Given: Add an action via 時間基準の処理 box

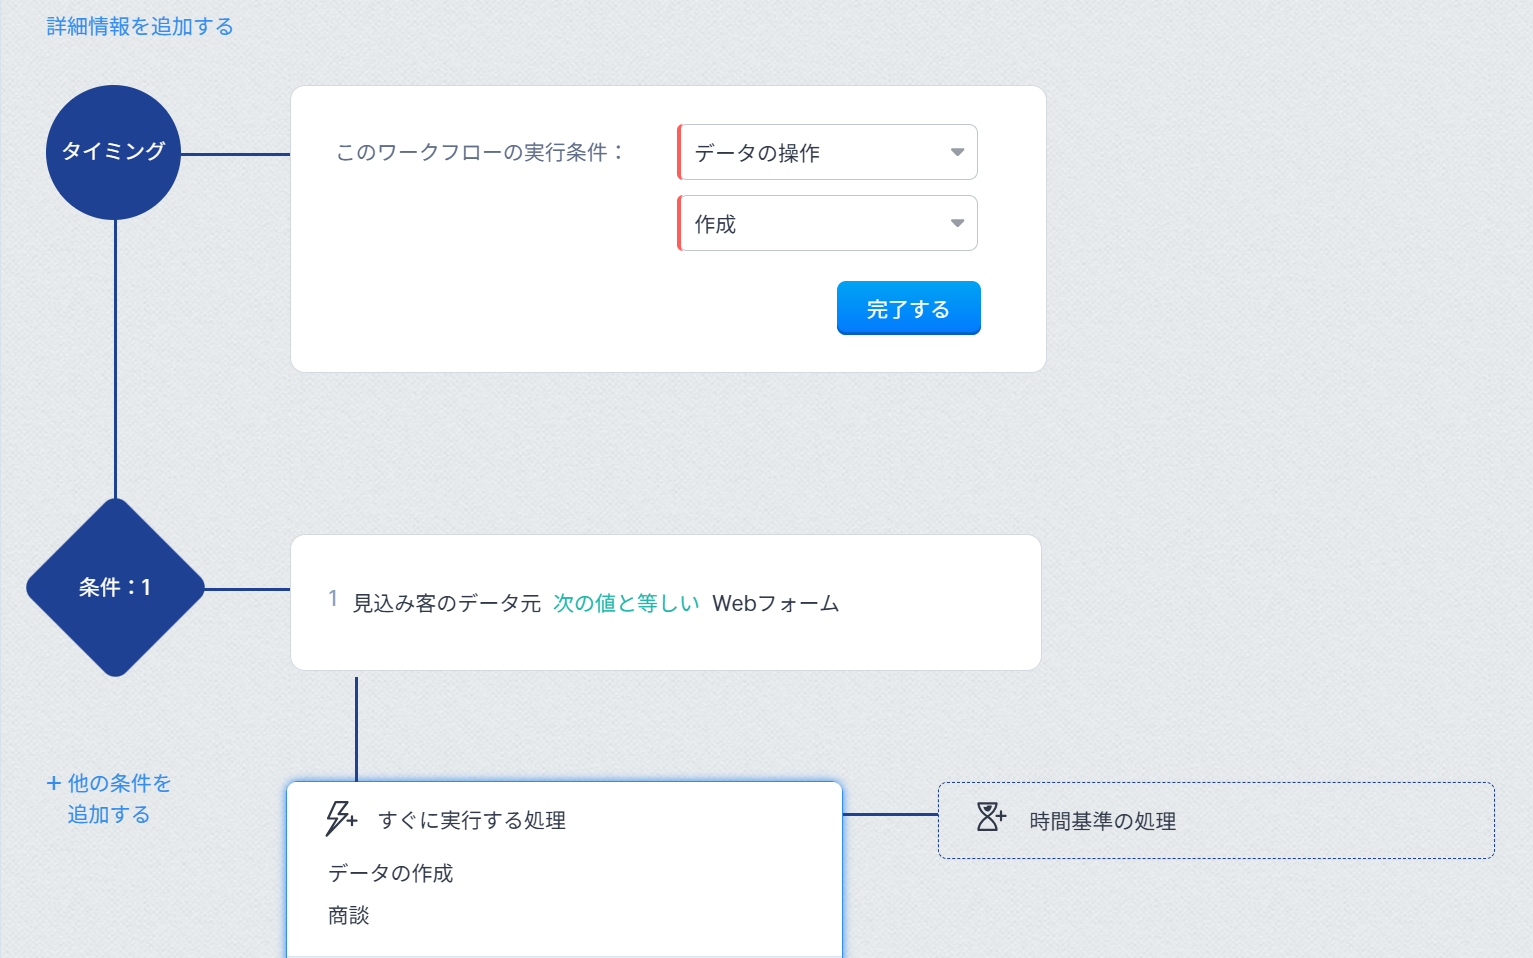Looking at the screenshot, I should tap(1215, 820).
